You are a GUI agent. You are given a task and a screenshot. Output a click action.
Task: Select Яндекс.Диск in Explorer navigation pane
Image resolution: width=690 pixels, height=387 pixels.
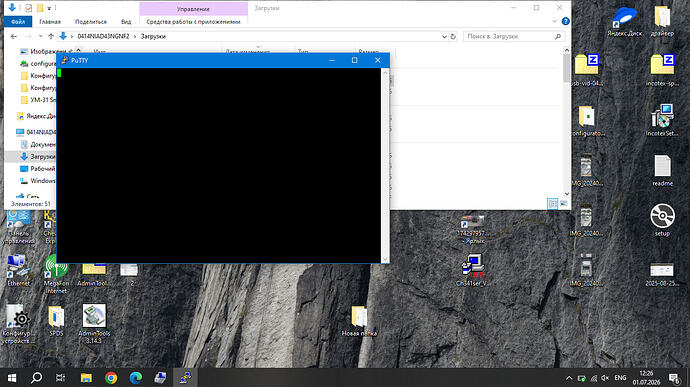(37, 116)
